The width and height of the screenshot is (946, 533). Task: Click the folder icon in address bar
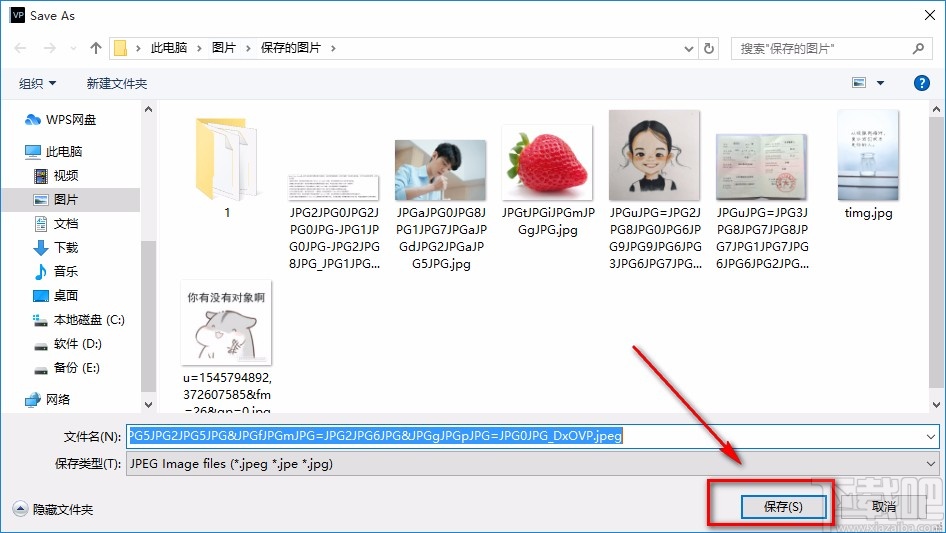pos(121,48)
